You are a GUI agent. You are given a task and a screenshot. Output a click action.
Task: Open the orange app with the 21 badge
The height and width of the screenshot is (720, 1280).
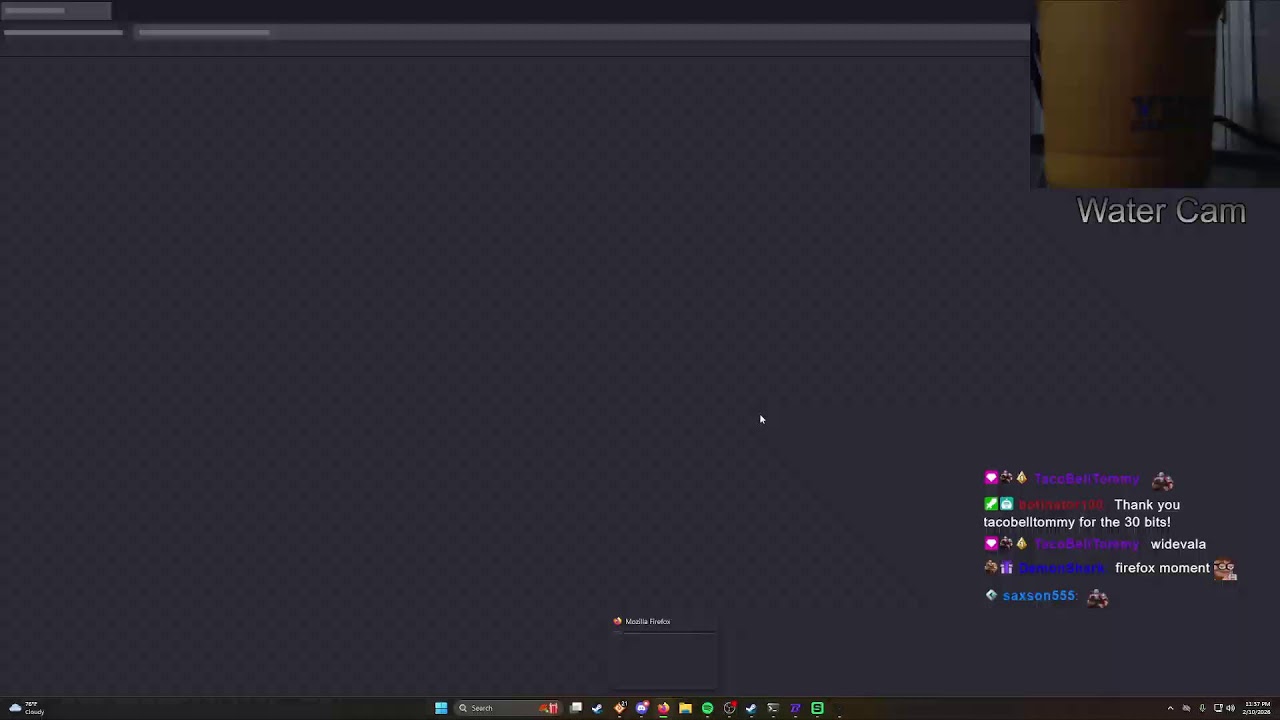point(620,708)
